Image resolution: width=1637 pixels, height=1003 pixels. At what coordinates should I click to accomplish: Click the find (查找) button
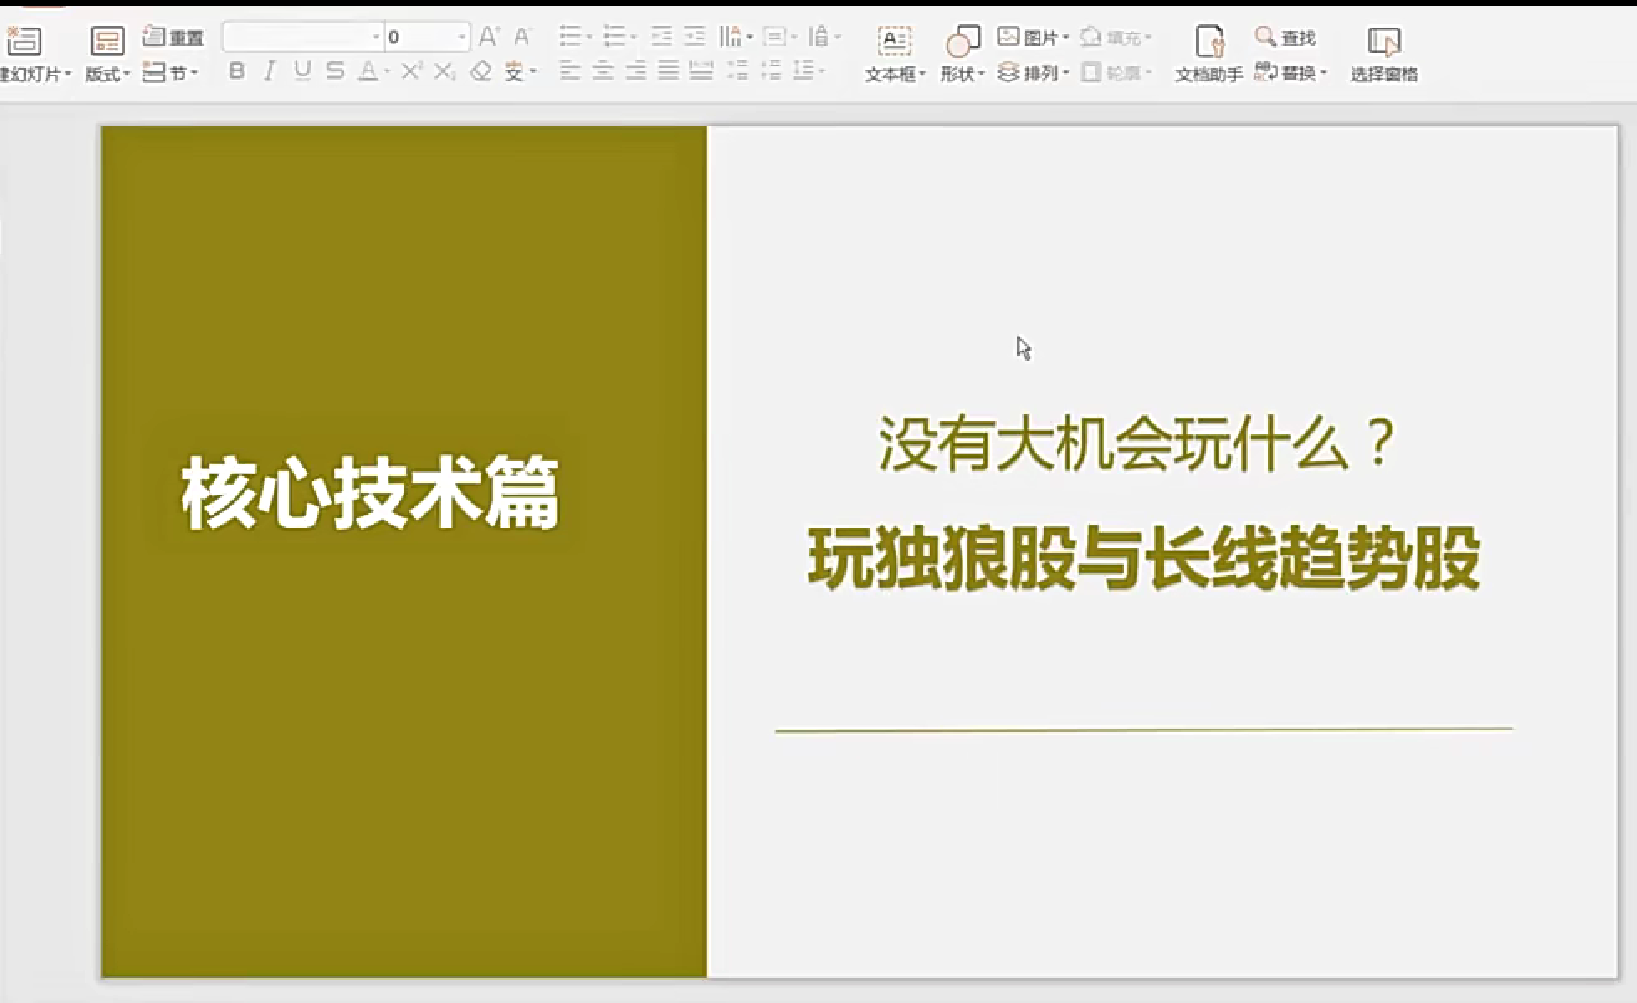click(x=1285, y=37)
